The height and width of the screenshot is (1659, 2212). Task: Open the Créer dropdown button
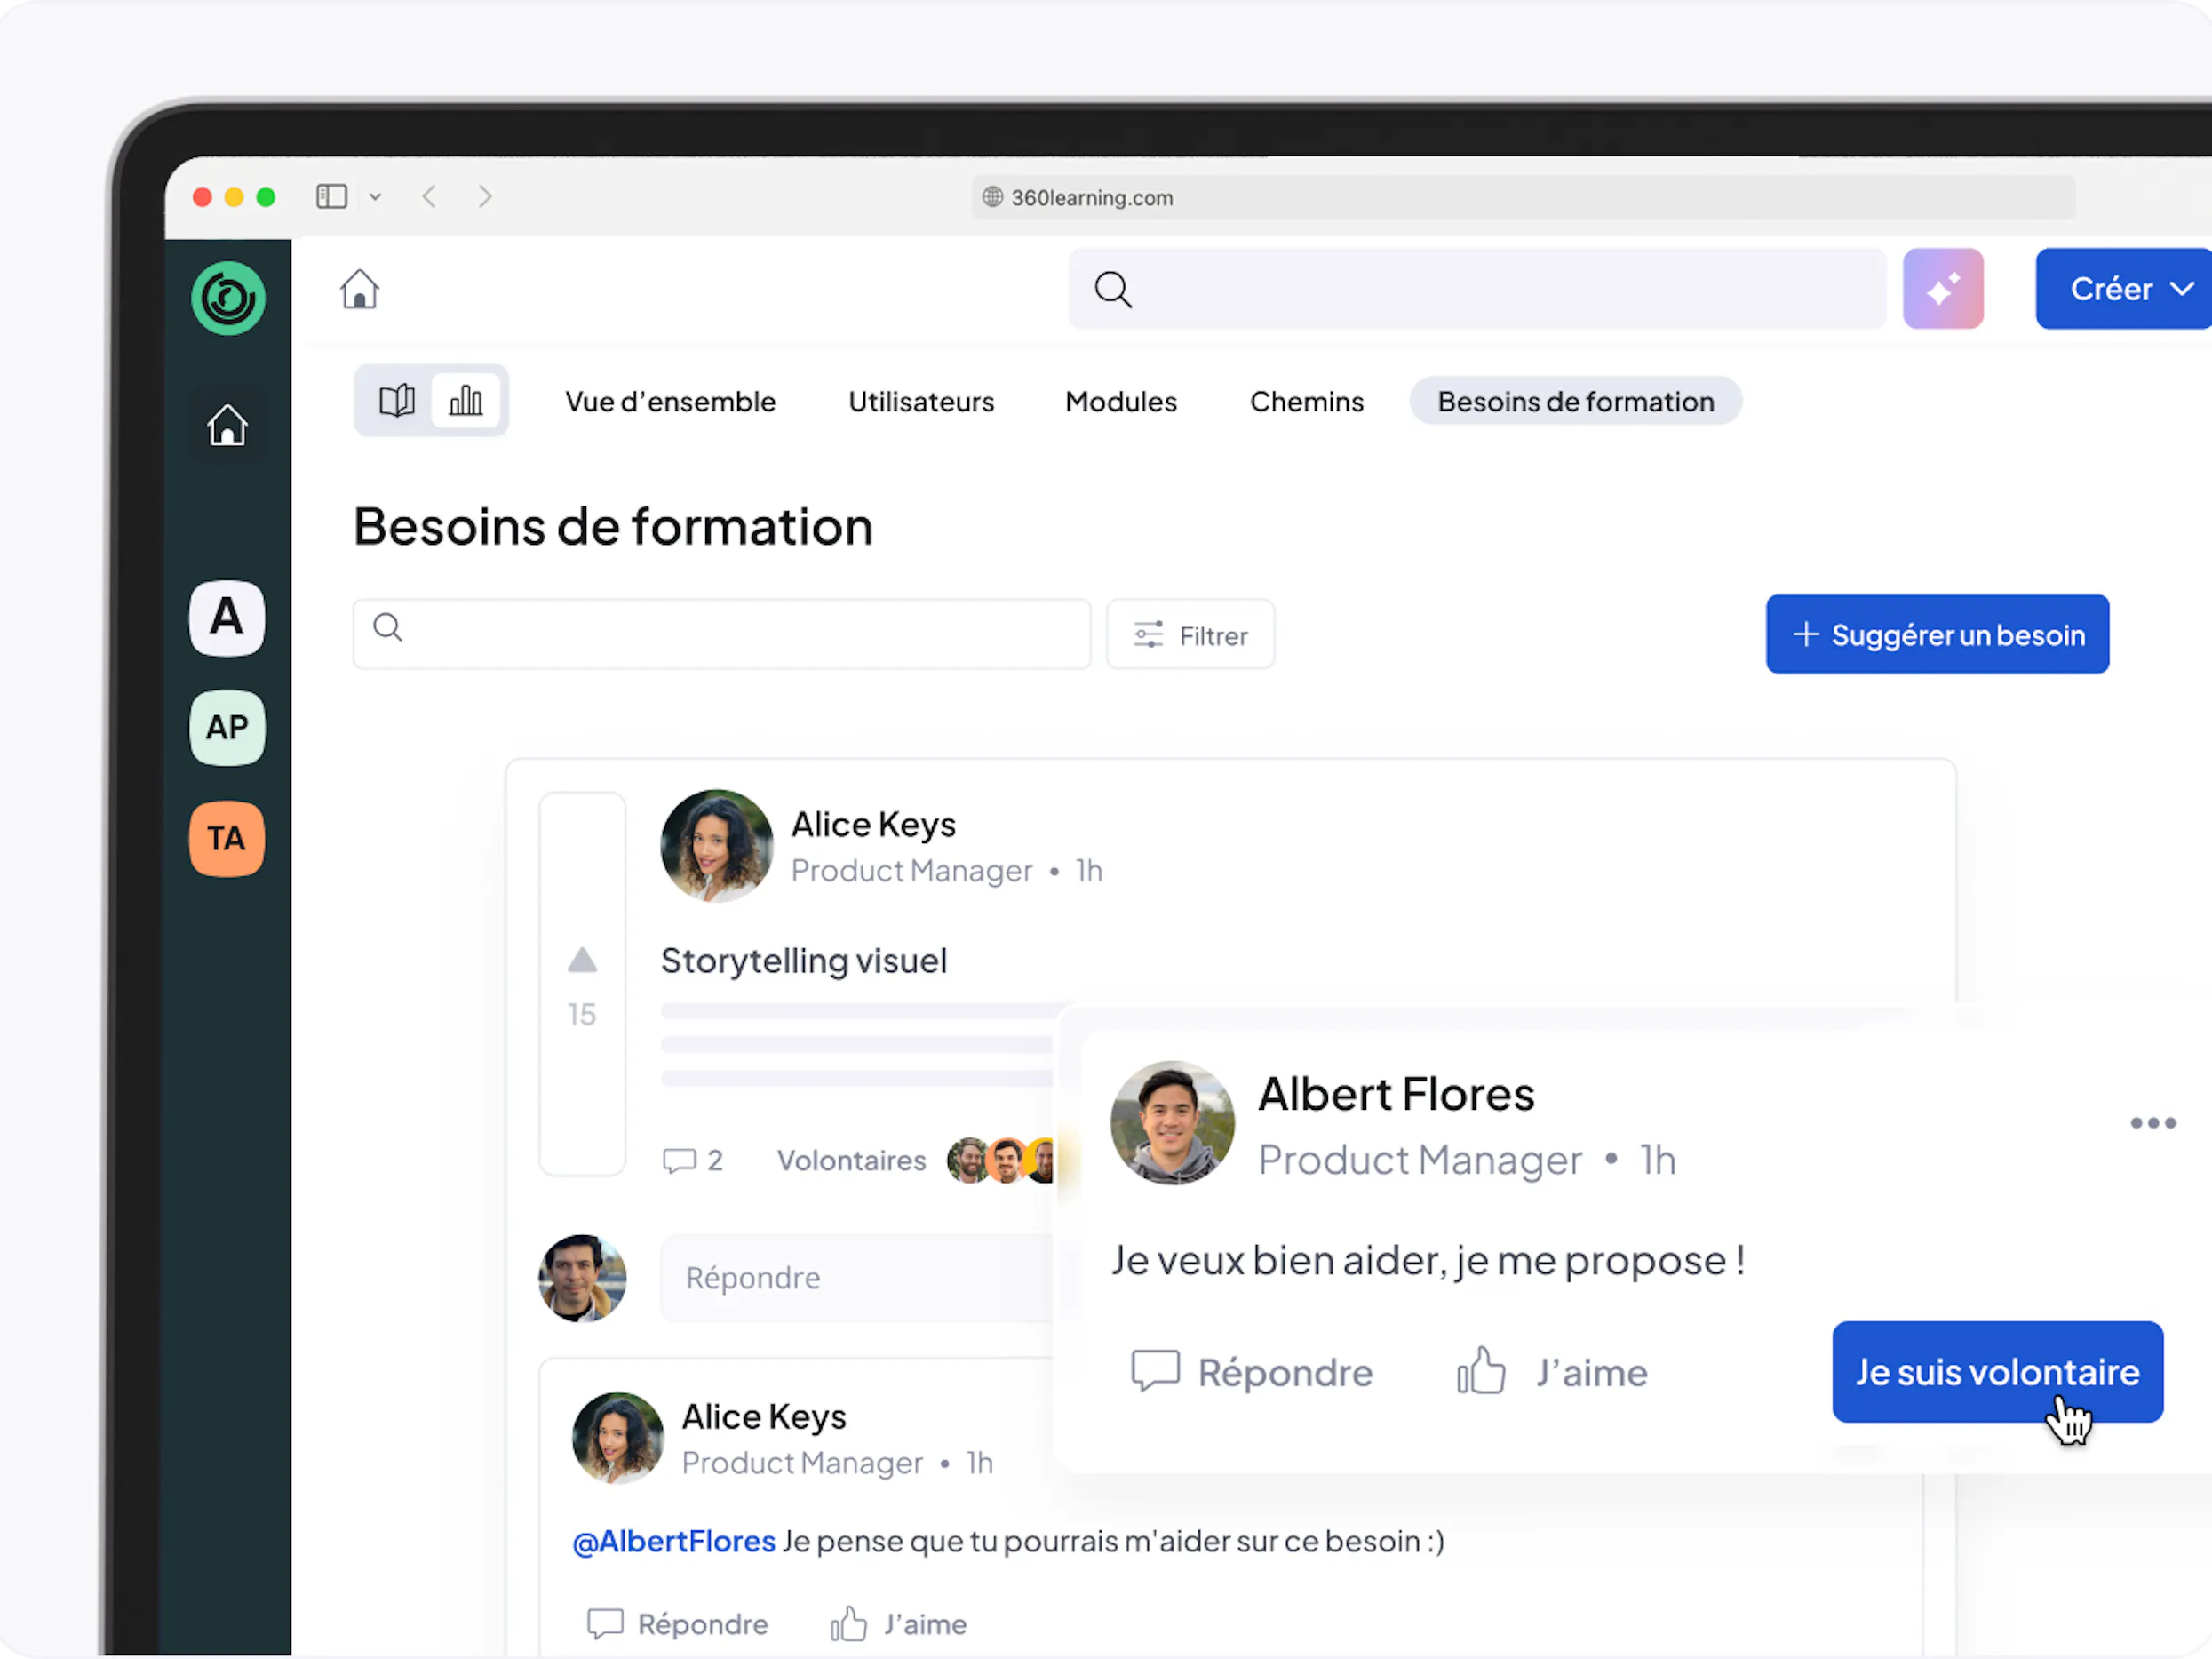(2124, 289)
